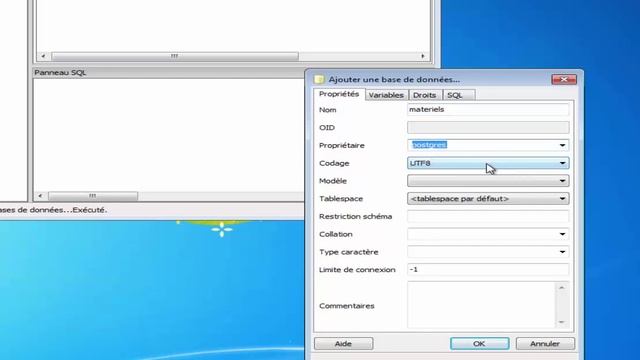Click upper pane horizontal scrollbar left arrow
The height and width of the screenshot is (360, 640).
point(43,56)
